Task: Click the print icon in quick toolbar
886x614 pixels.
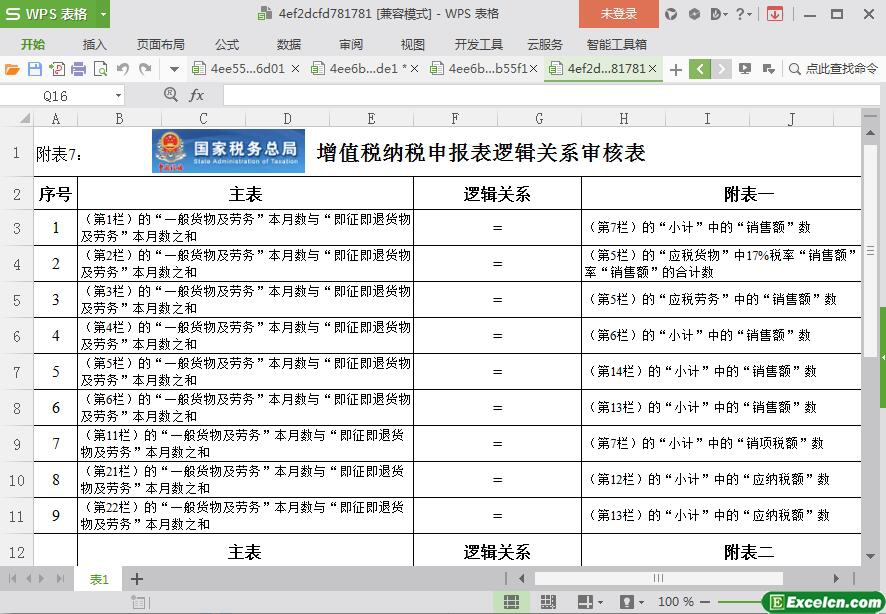Action: click(x=78, y=69)
